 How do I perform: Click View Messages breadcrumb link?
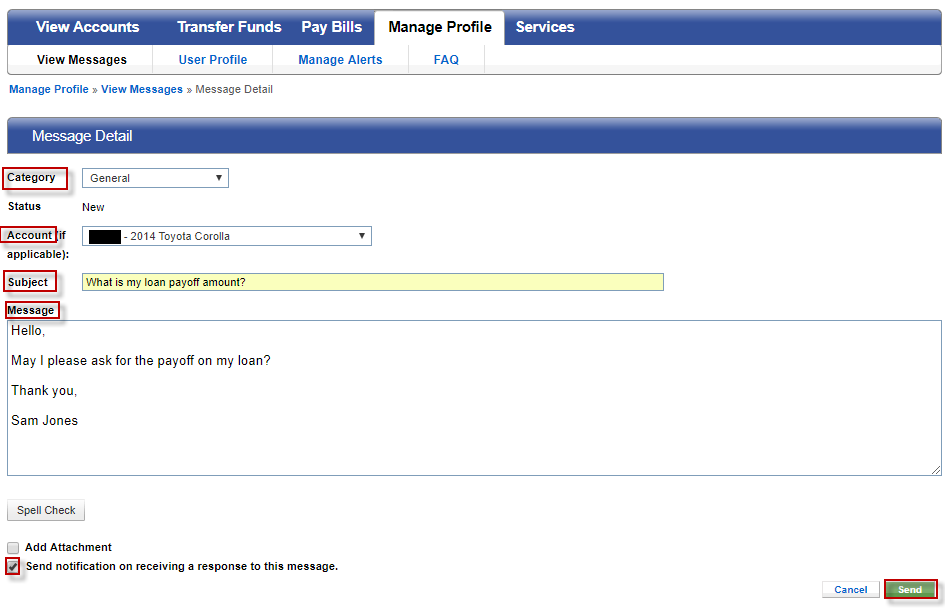(x=142, y=89)
